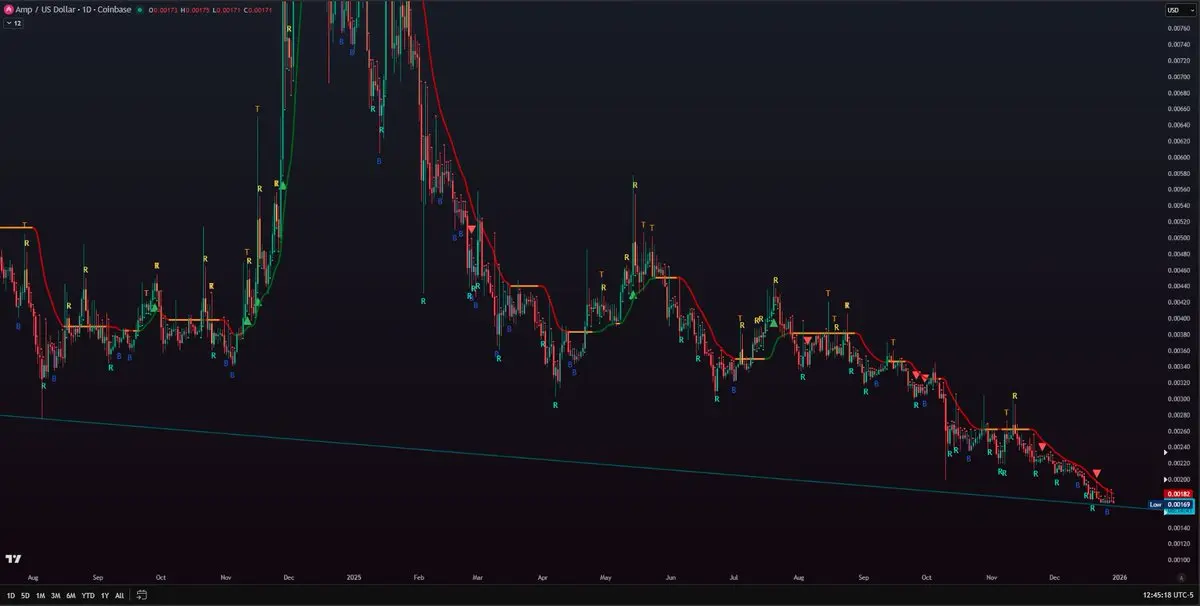Click the red 0.00182 price label
Viewport: 1200px width, 606px height.
(1180, 494)
